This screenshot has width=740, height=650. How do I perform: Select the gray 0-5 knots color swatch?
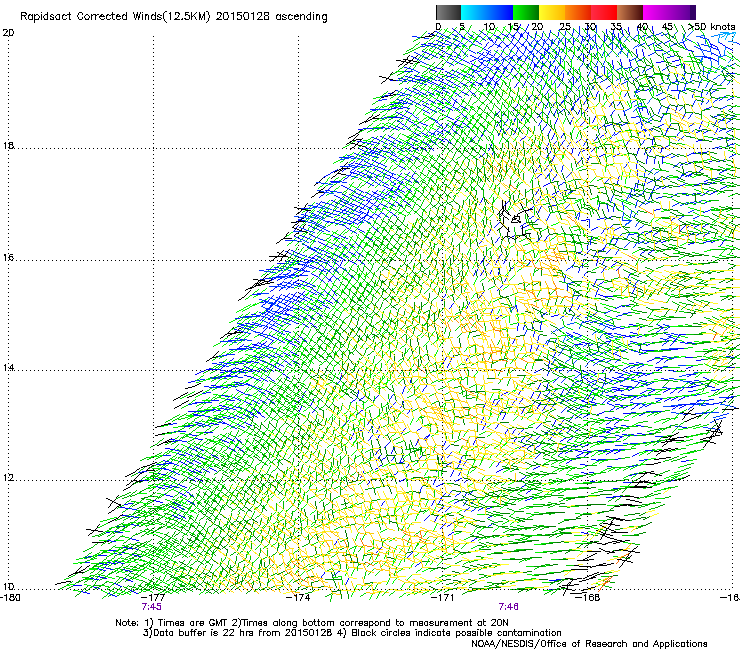448,12
